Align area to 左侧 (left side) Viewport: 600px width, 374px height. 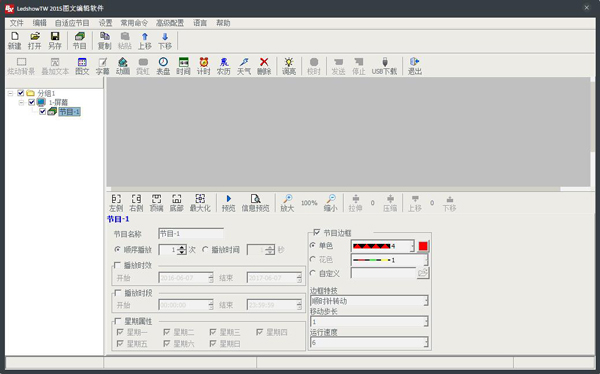click(x=116, y=203)
